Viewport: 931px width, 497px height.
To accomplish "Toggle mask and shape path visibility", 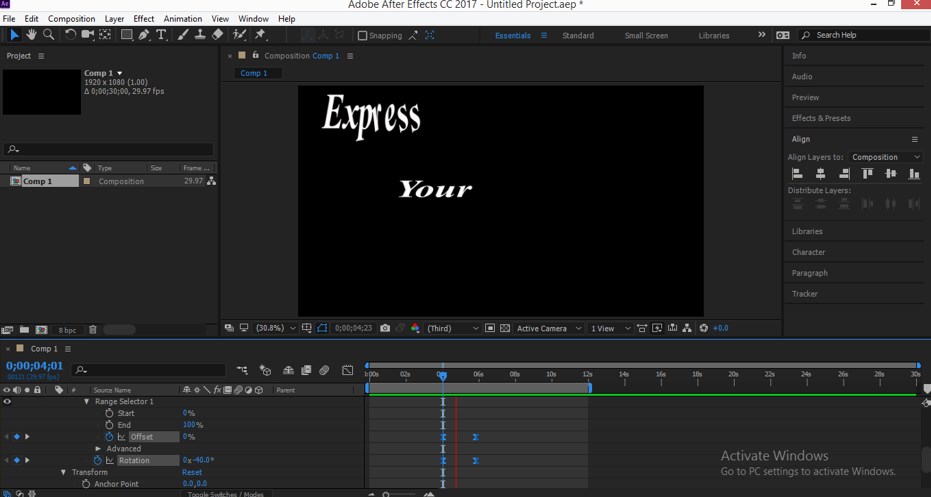I will pyautogui.click(x=322, y=328).
